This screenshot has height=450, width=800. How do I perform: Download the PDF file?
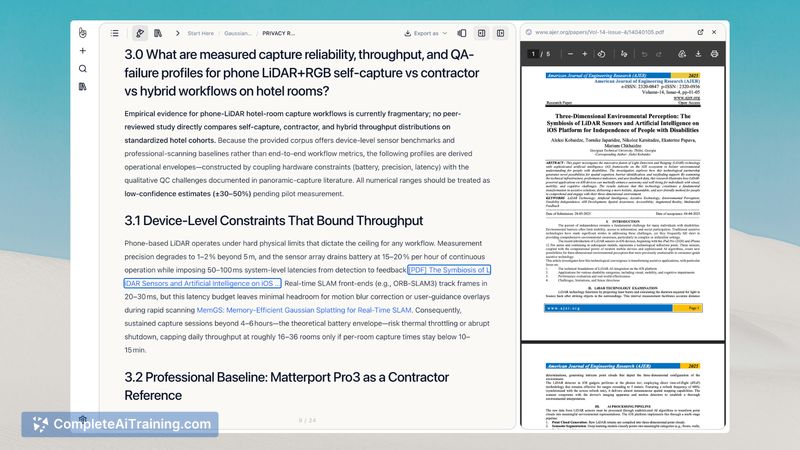[x=698, y=54]
